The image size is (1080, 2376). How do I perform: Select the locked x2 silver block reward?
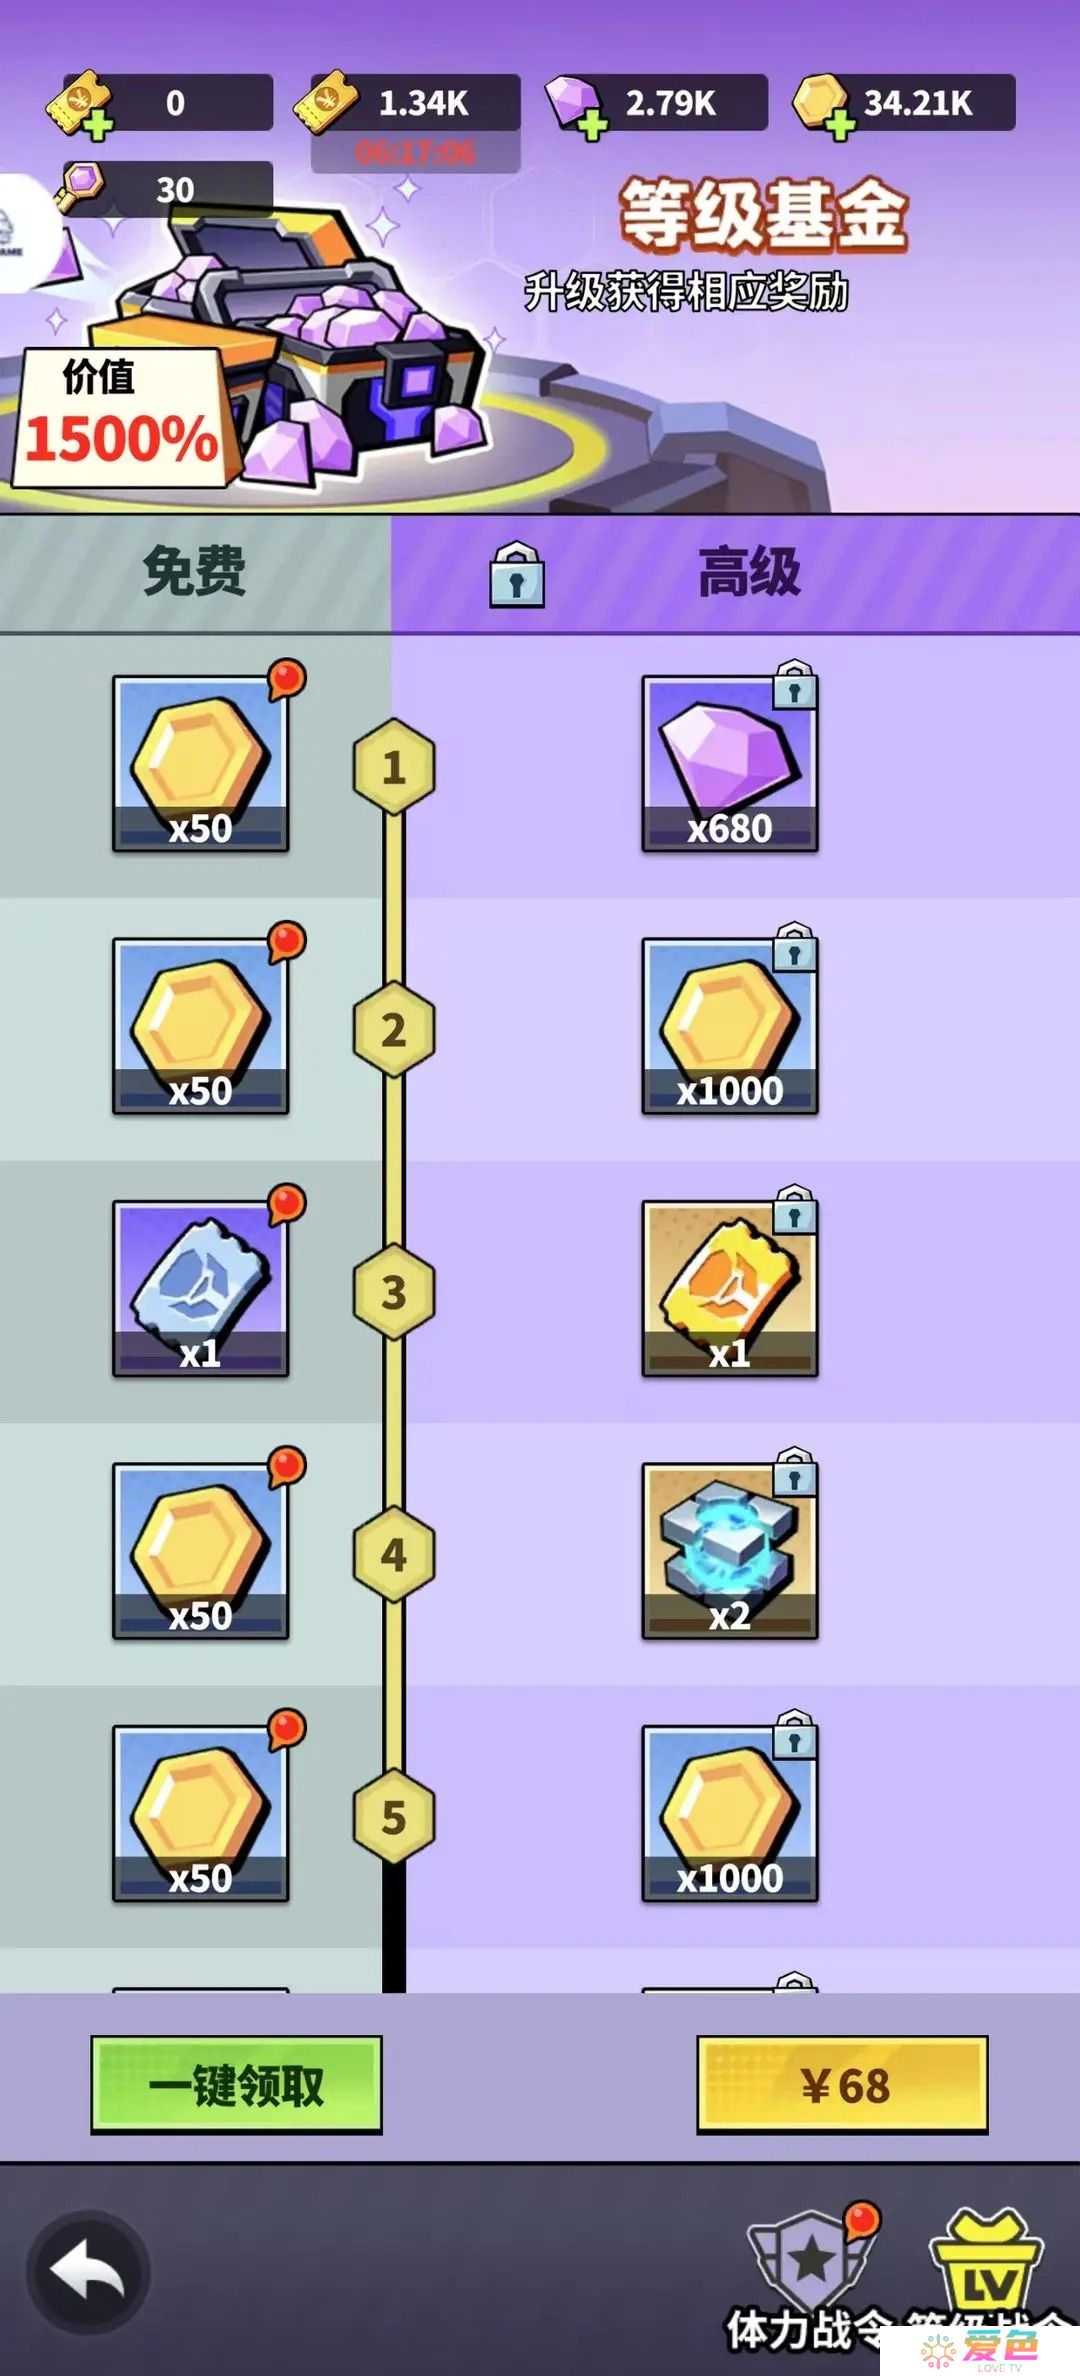pyautogui.click(x=730, y=1551)
